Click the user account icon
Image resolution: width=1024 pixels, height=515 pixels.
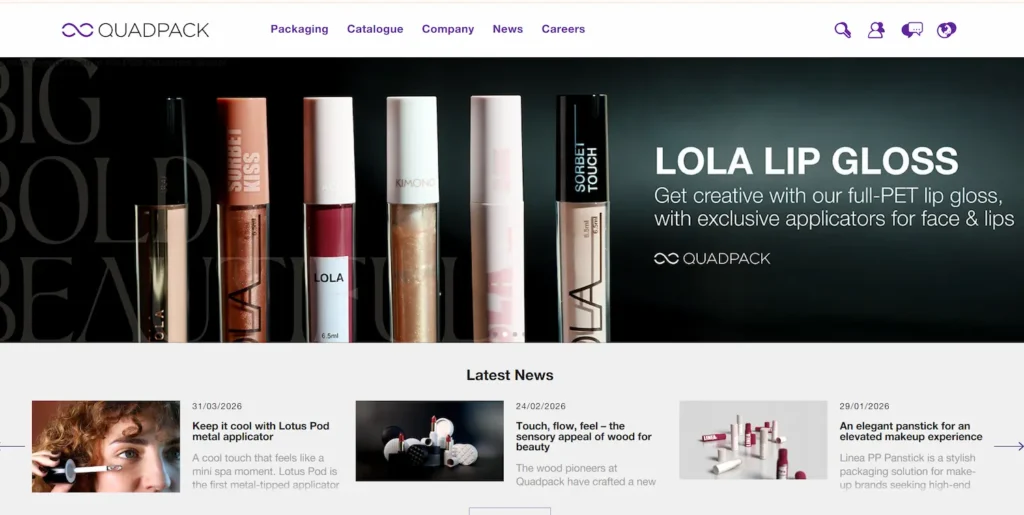[876, 30]
